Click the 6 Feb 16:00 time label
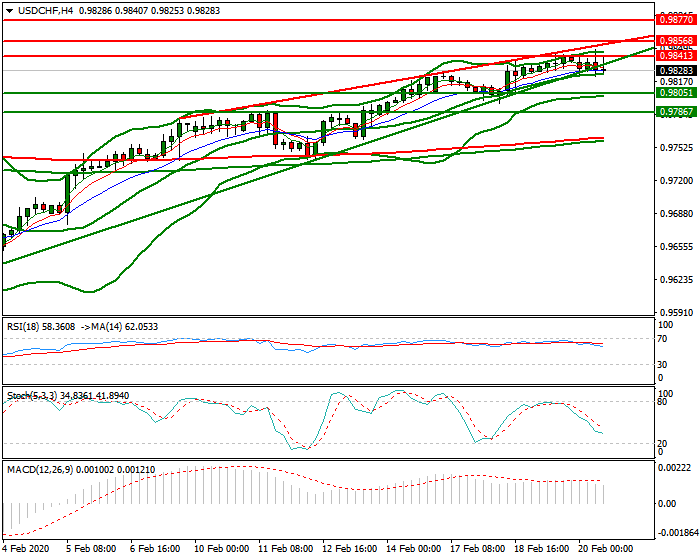 [155, 549]
